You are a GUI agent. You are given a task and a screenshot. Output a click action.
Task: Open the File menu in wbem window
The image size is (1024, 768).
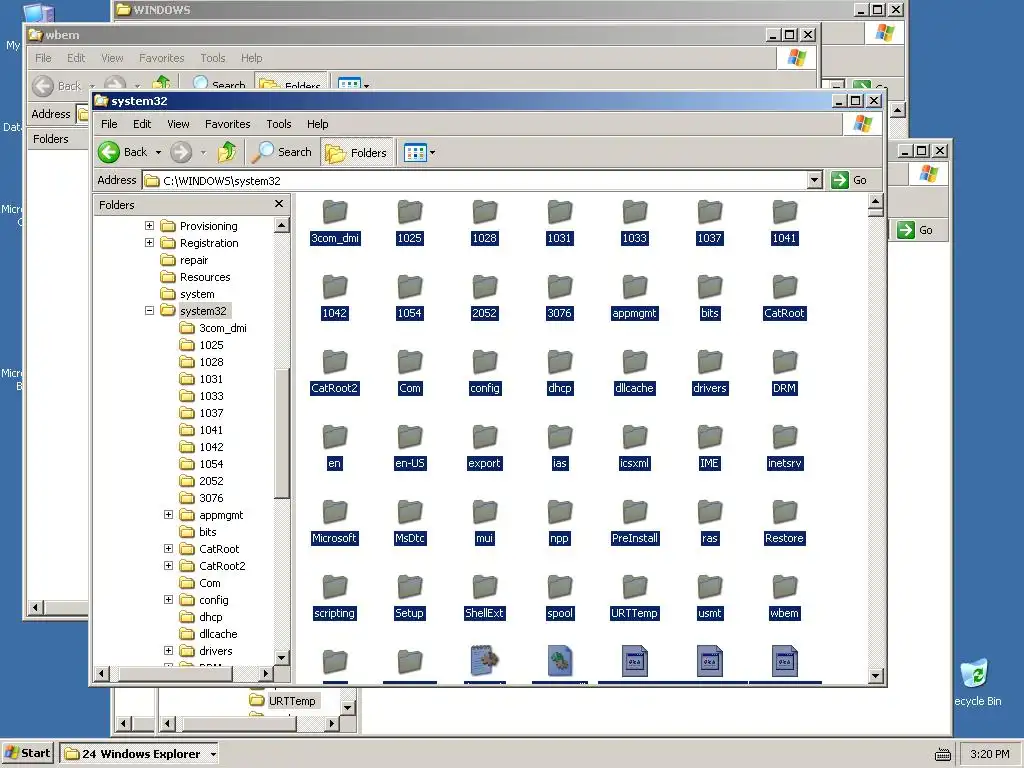[43, 58]
